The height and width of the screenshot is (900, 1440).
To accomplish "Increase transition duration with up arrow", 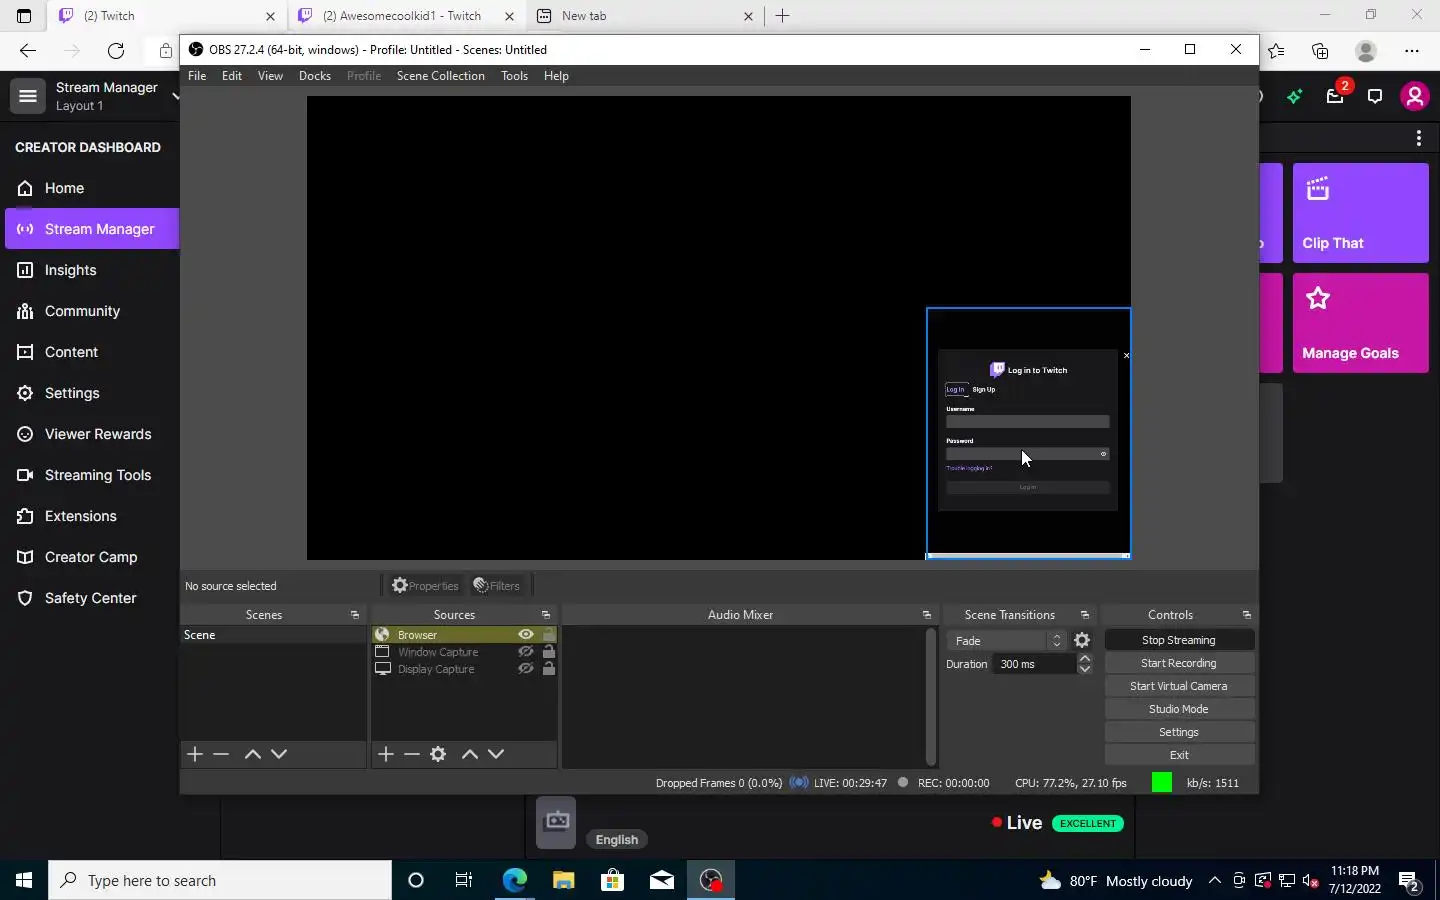I will click(1085, 659).
